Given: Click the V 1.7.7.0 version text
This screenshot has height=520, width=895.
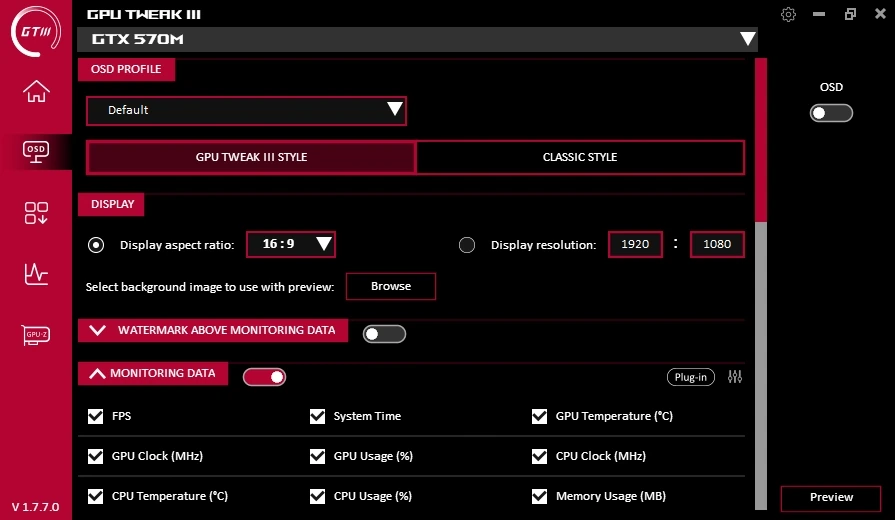Looking at the screenshot, I should click(x=35, y=507).
